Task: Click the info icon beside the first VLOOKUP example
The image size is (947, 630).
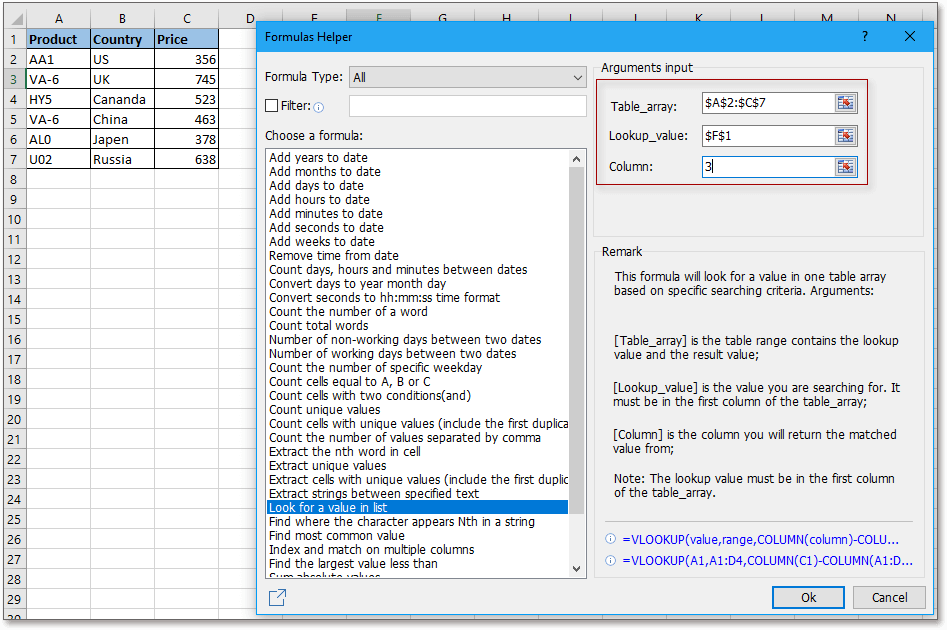Action: click(611, 540)
